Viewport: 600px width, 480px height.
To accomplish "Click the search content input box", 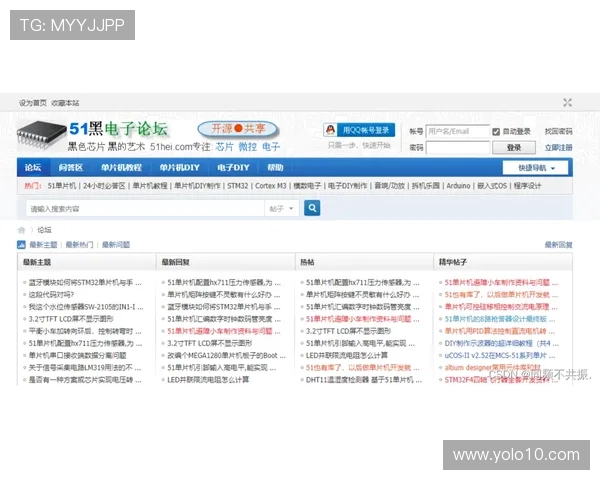I will coord(145,209).
